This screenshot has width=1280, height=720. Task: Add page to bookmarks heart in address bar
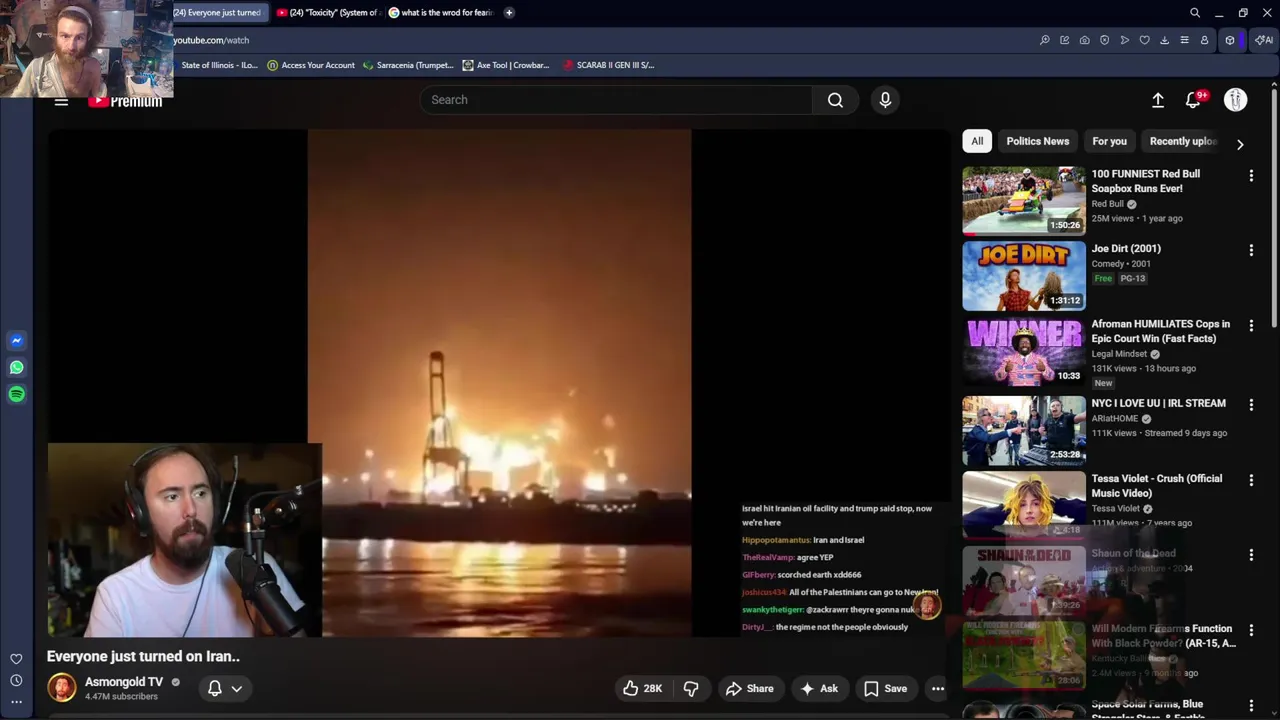[x=1145, y=40]
